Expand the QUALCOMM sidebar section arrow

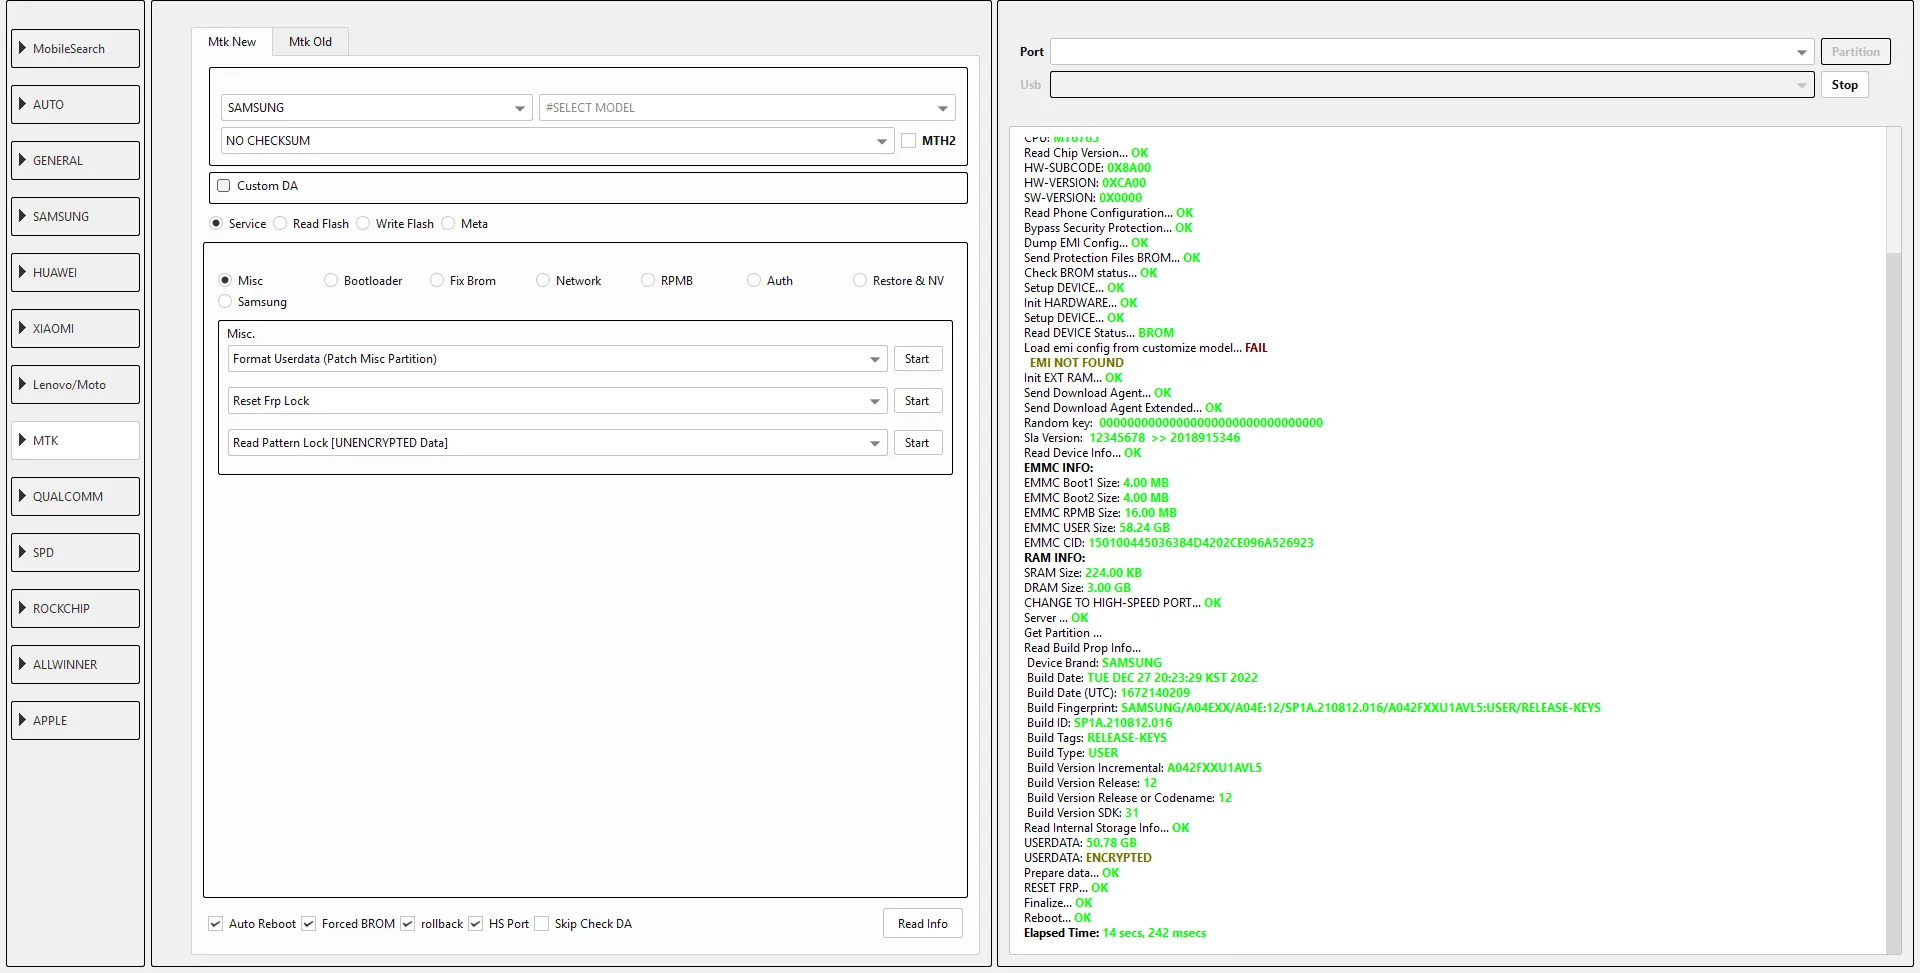click(22, 496)
